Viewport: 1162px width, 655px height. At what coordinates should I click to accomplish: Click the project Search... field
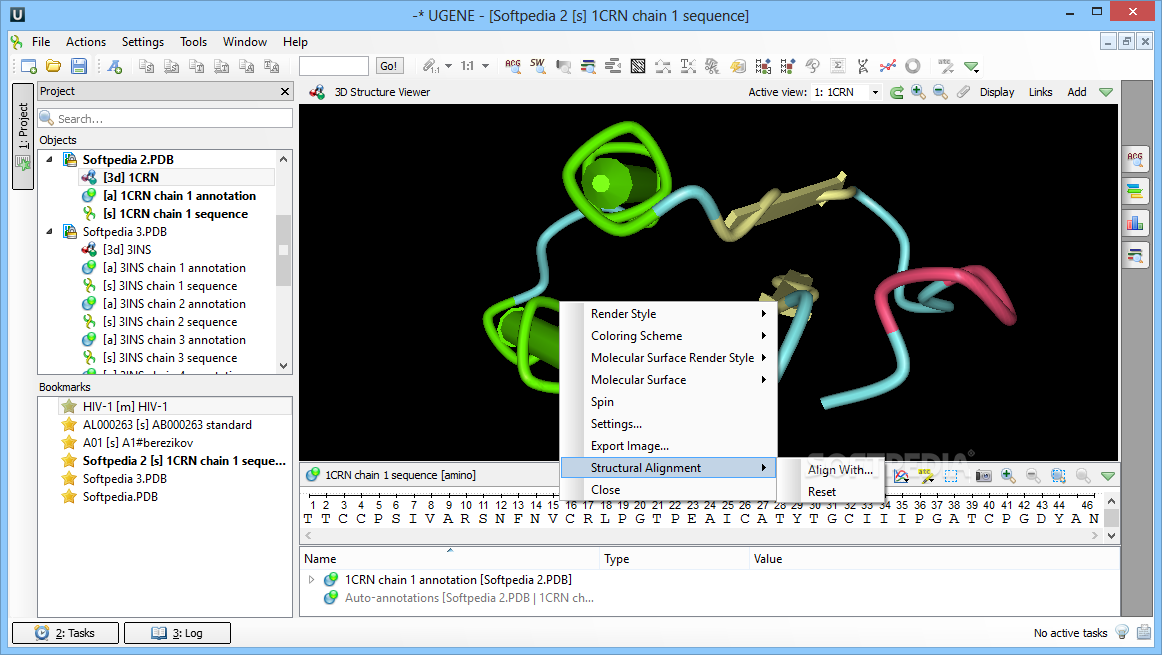click(x=165, y=119)
